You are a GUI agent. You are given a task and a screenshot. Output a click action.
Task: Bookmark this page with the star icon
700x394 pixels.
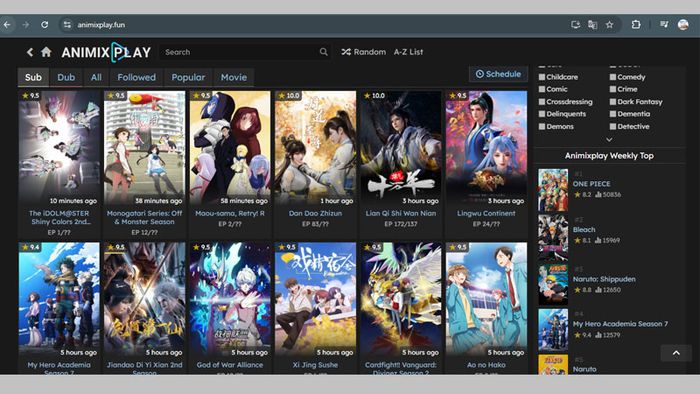[609, 25]
